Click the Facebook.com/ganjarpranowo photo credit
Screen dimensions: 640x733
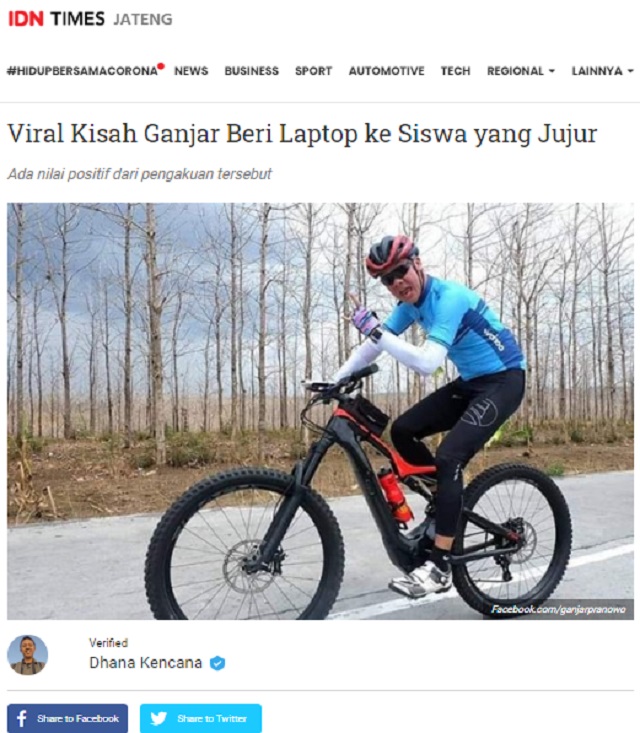coord(558,609)
